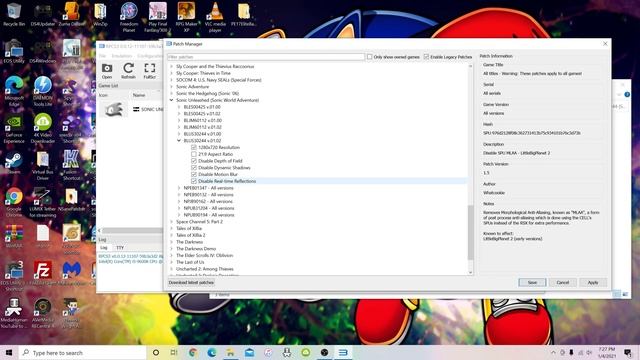Uncheck Disable Depth of Field patch

coord(194,161)
